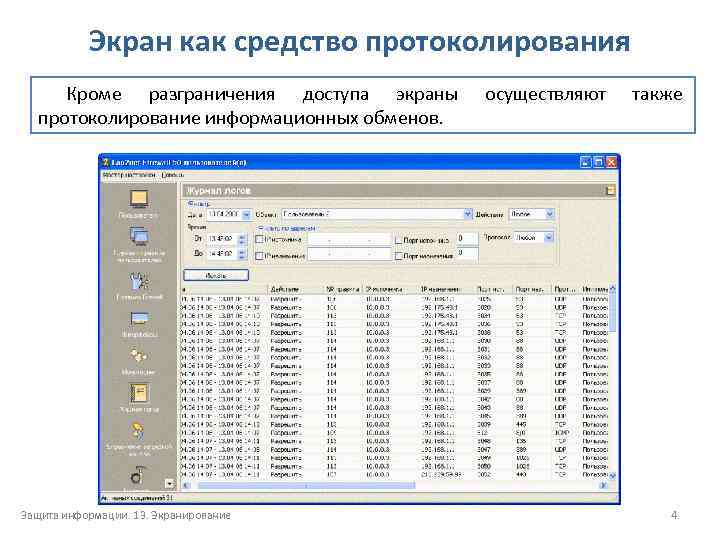The image size is (720, 540).
Task: Sort by the Порт наз. column header
Action: (532, 289)
